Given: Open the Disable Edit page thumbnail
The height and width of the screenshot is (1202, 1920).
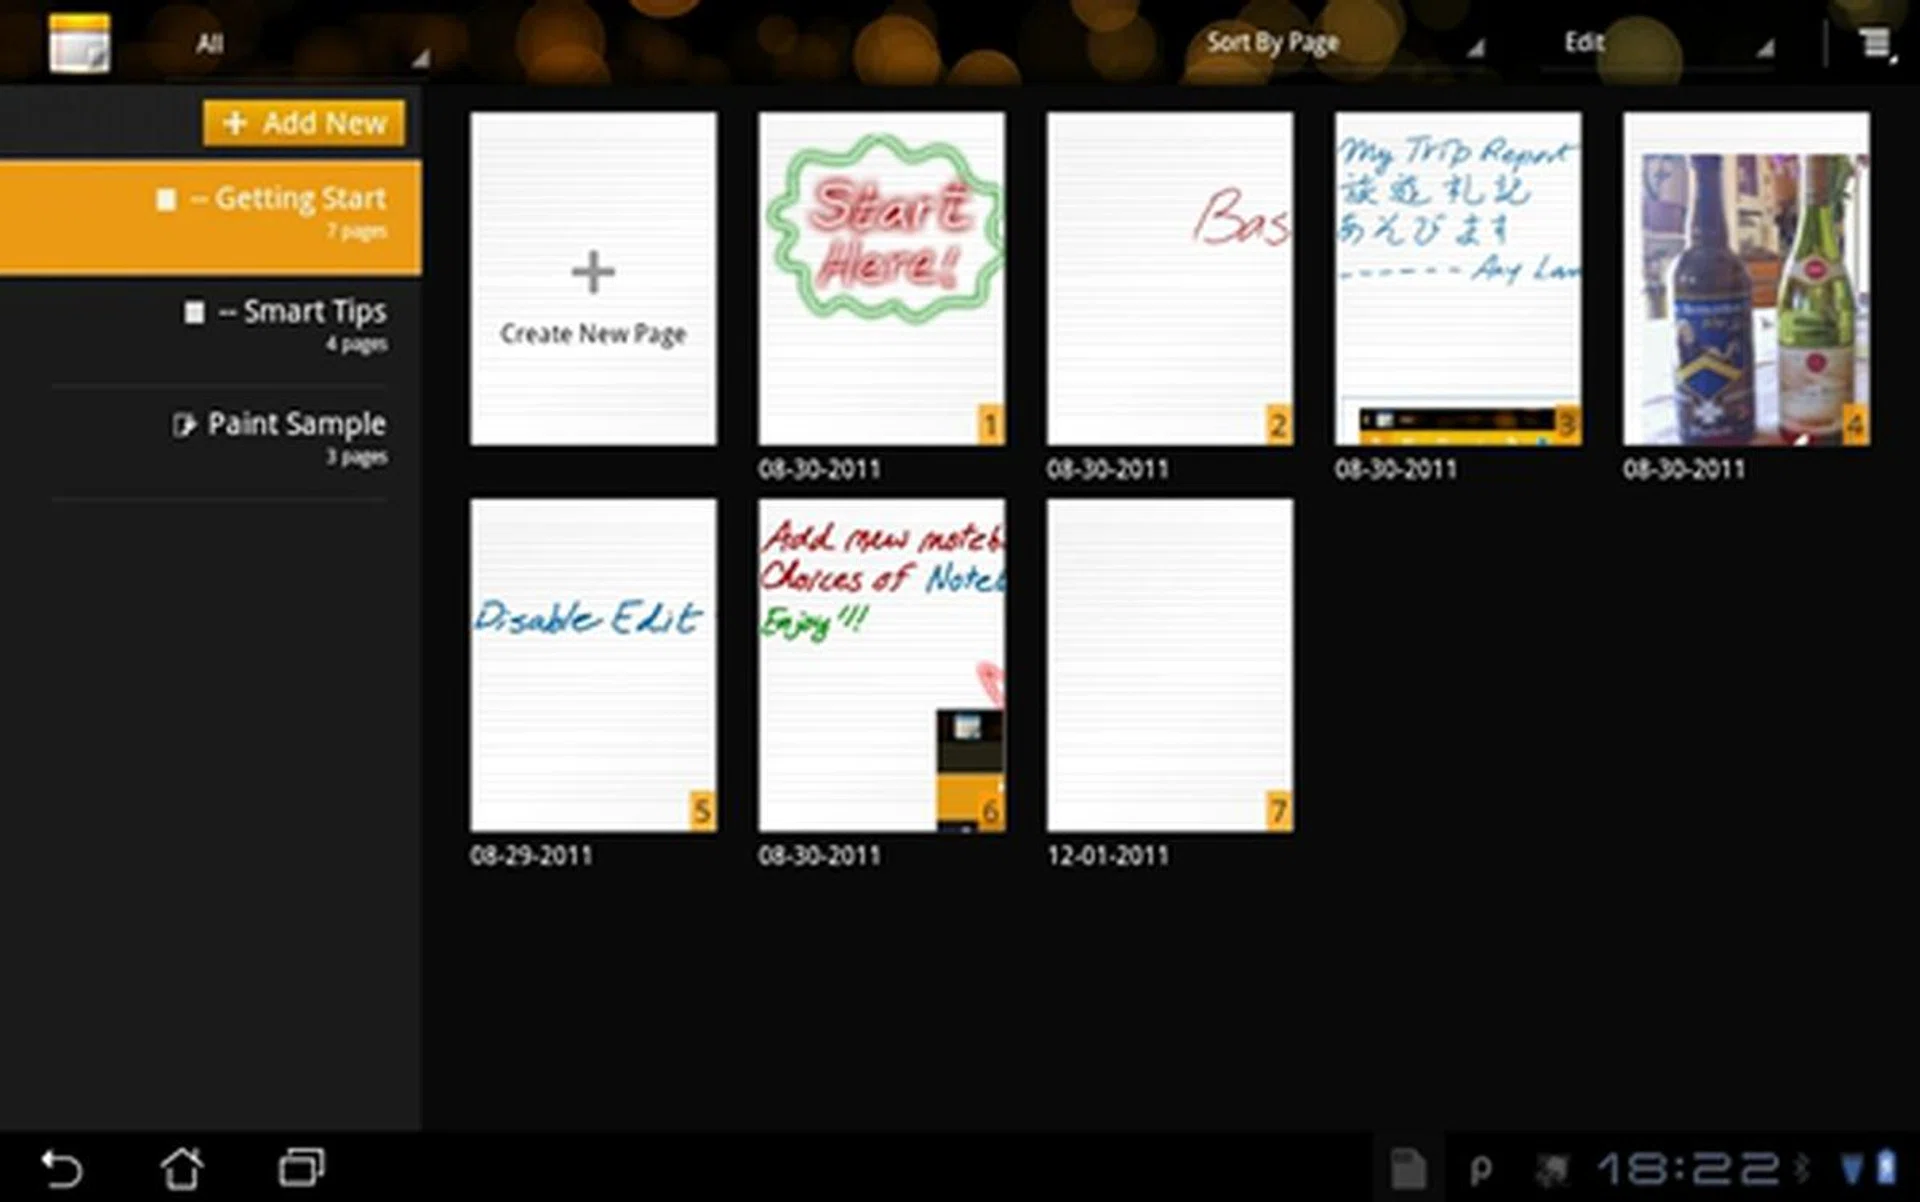Looking at the screenshot, I should (593, 665).
